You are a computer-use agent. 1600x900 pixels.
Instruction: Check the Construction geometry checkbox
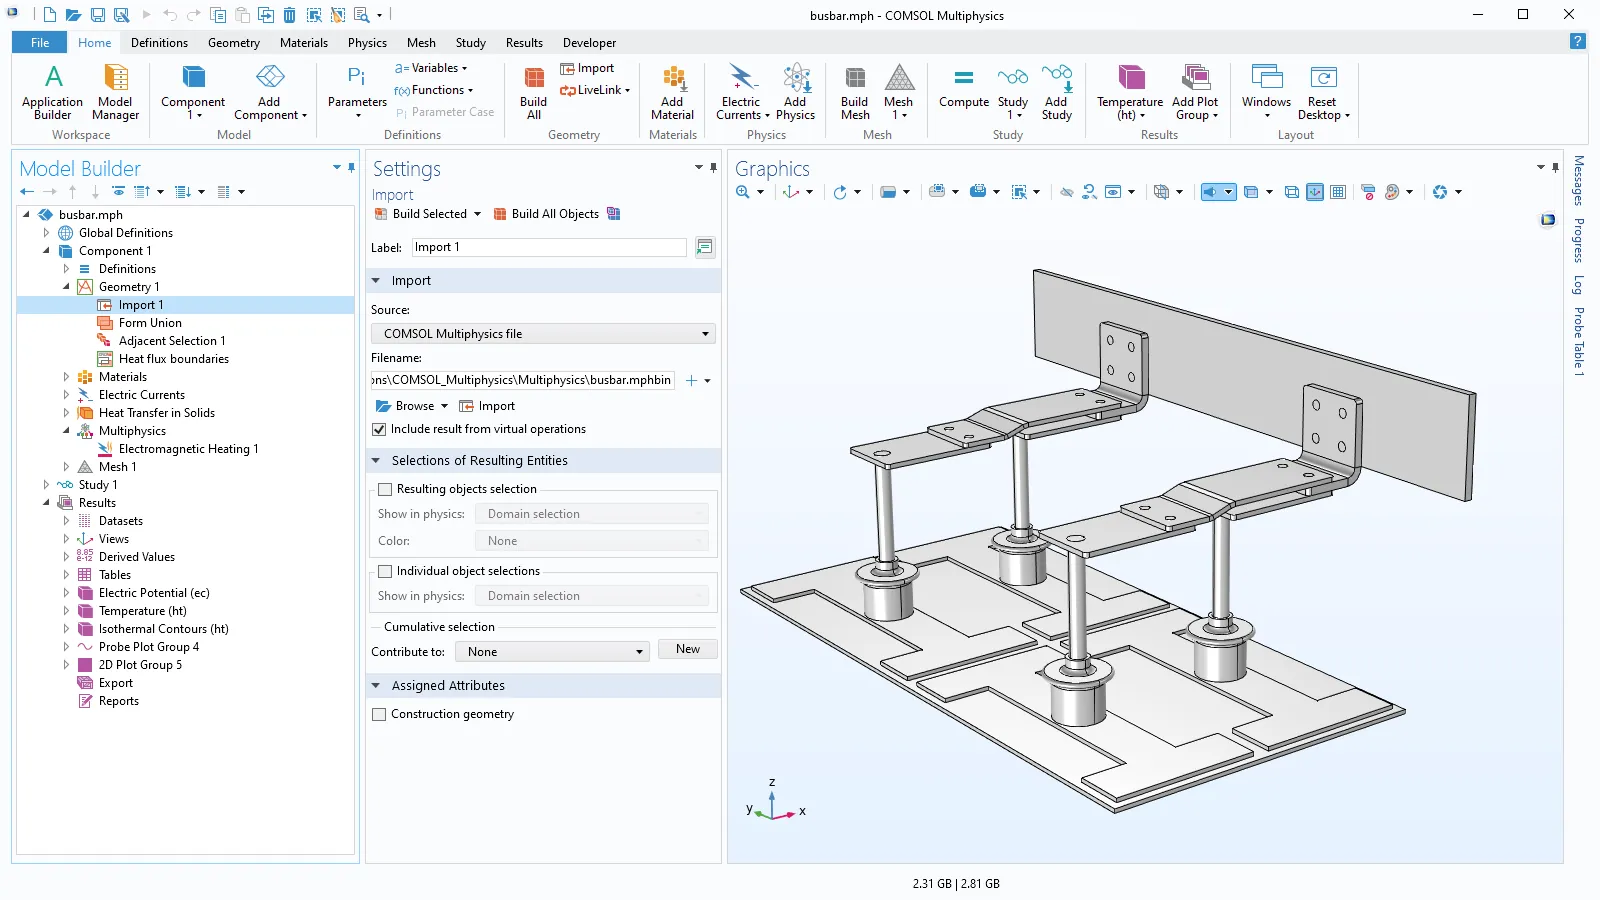380,714
